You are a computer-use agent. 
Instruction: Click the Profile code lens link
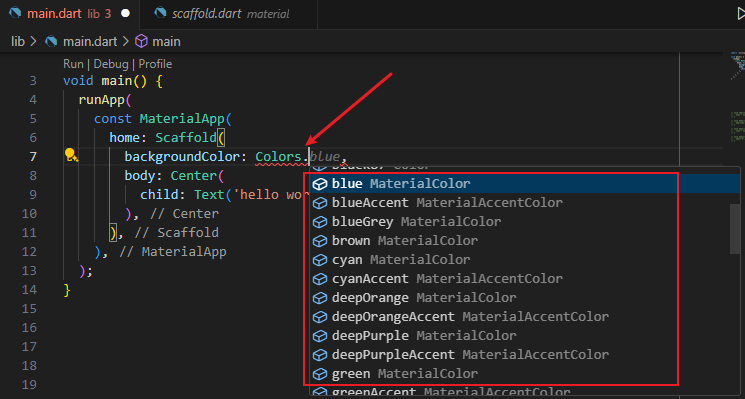click(x=155, y=64)
